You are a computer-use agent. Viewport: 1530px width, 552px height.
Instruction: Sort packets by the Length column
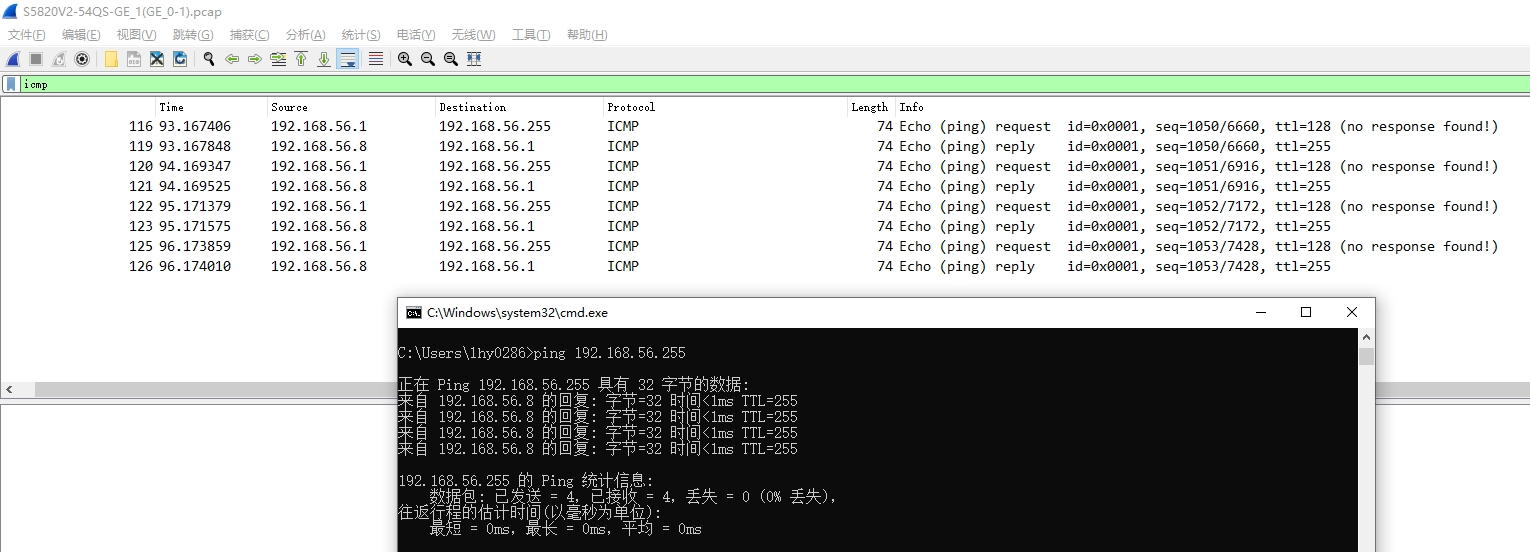pos(870,107)
